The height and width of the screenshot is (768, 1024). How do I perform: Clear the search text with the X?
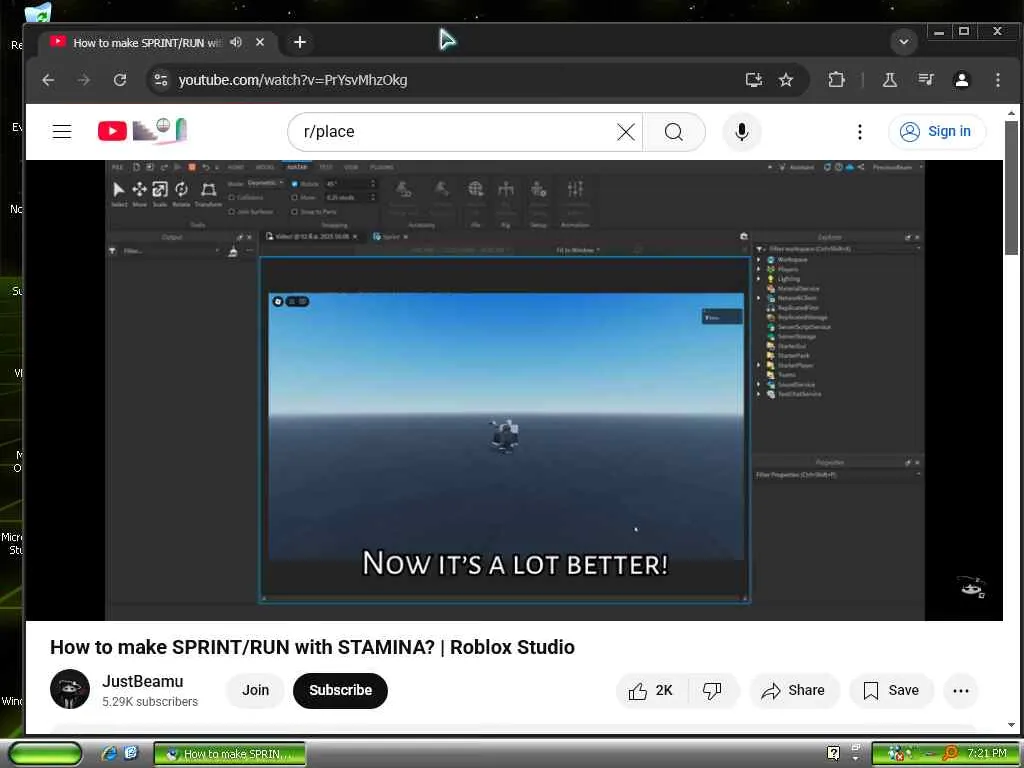click(626, 132)
